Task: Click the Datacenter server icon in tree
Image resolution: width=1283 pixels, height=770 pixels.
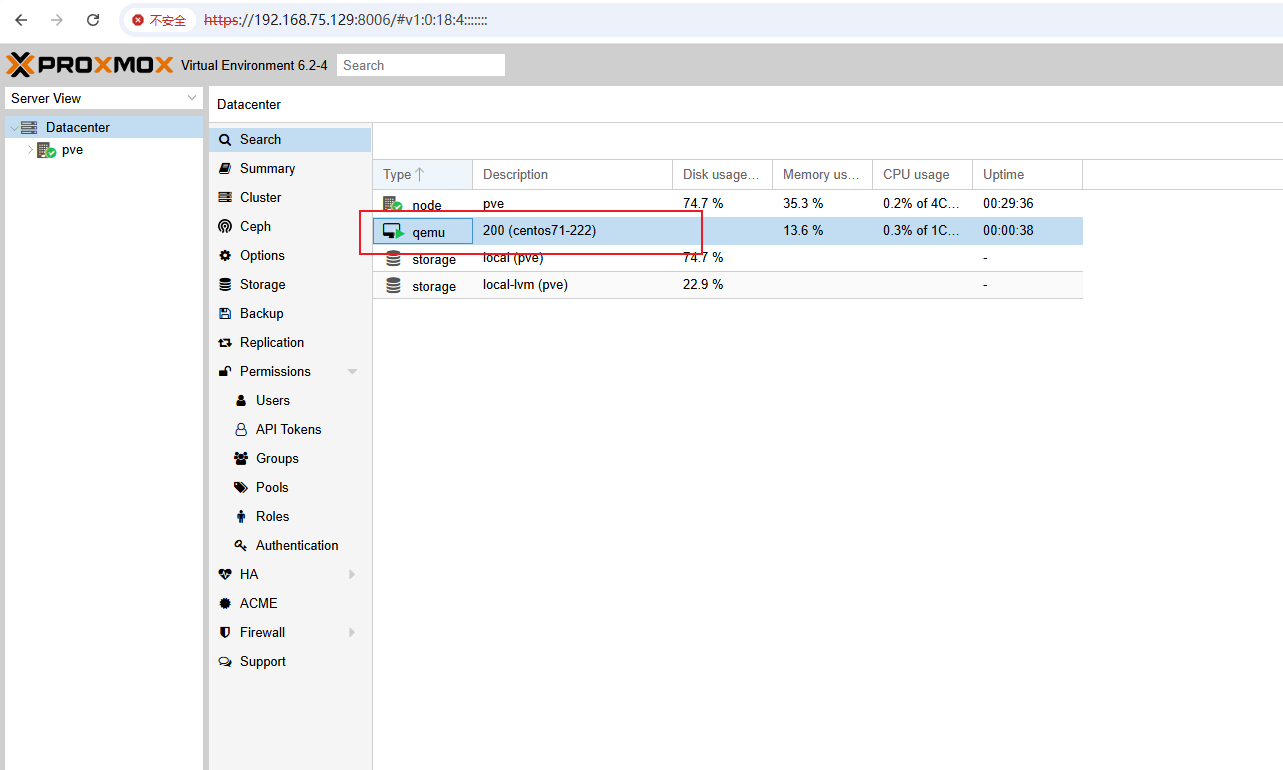Action: (x=29, y=128)
